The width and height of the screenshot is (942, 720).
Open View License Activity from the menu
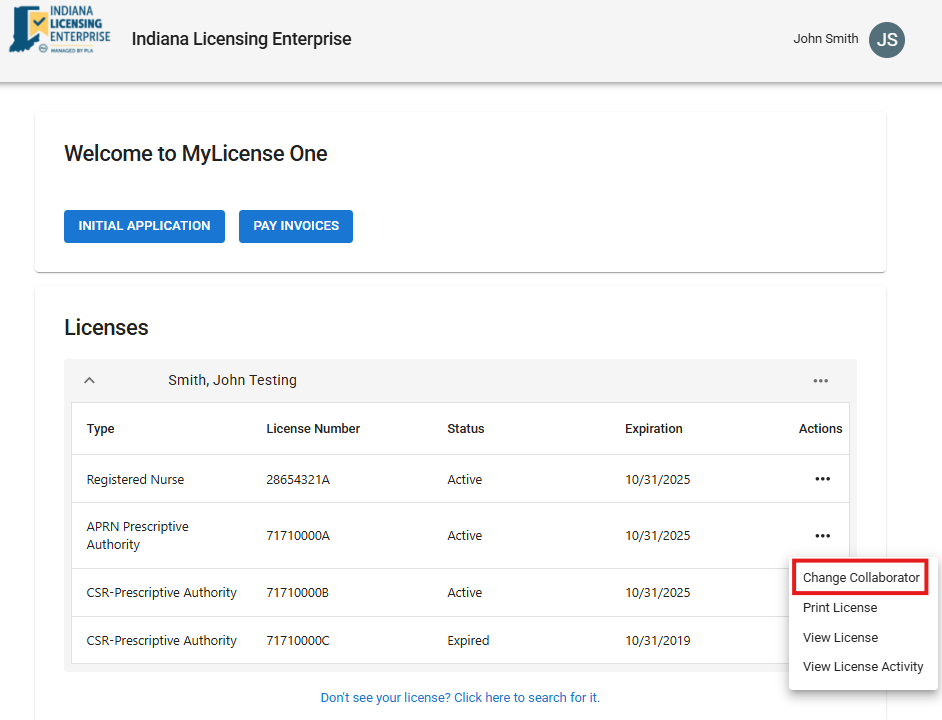(862, 667)
